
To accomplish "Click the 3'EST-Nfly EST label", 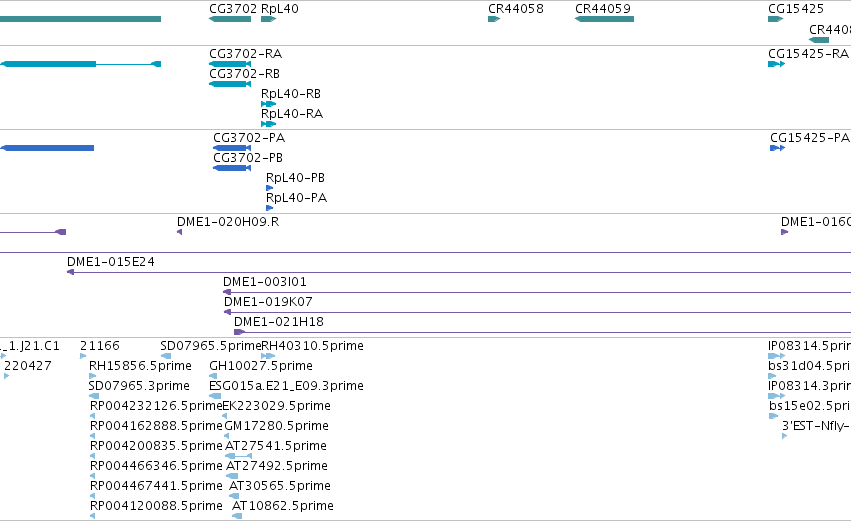I will (816, 427).
